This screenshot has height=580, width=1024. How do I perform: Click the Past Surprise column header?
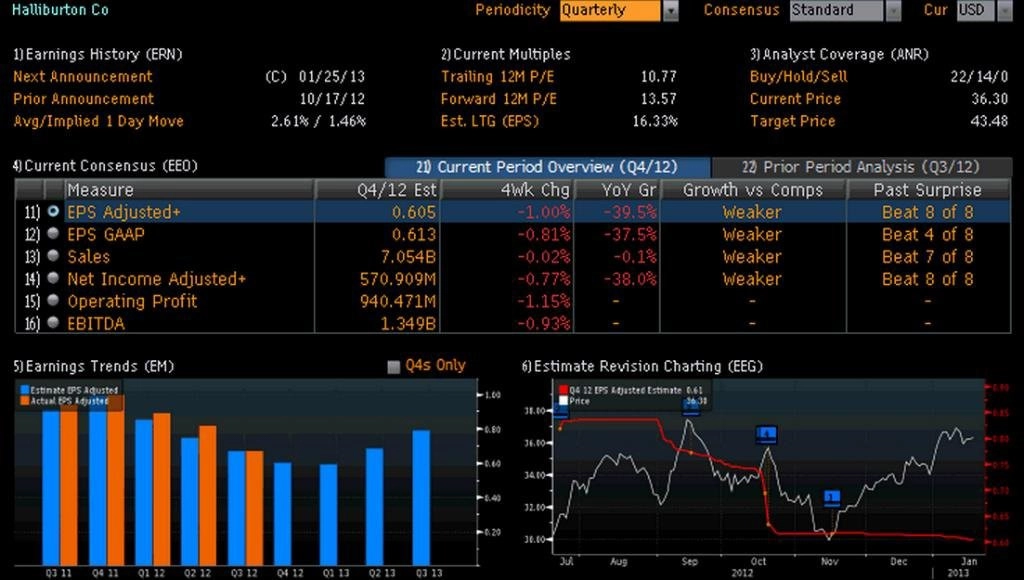pos(928,190)
